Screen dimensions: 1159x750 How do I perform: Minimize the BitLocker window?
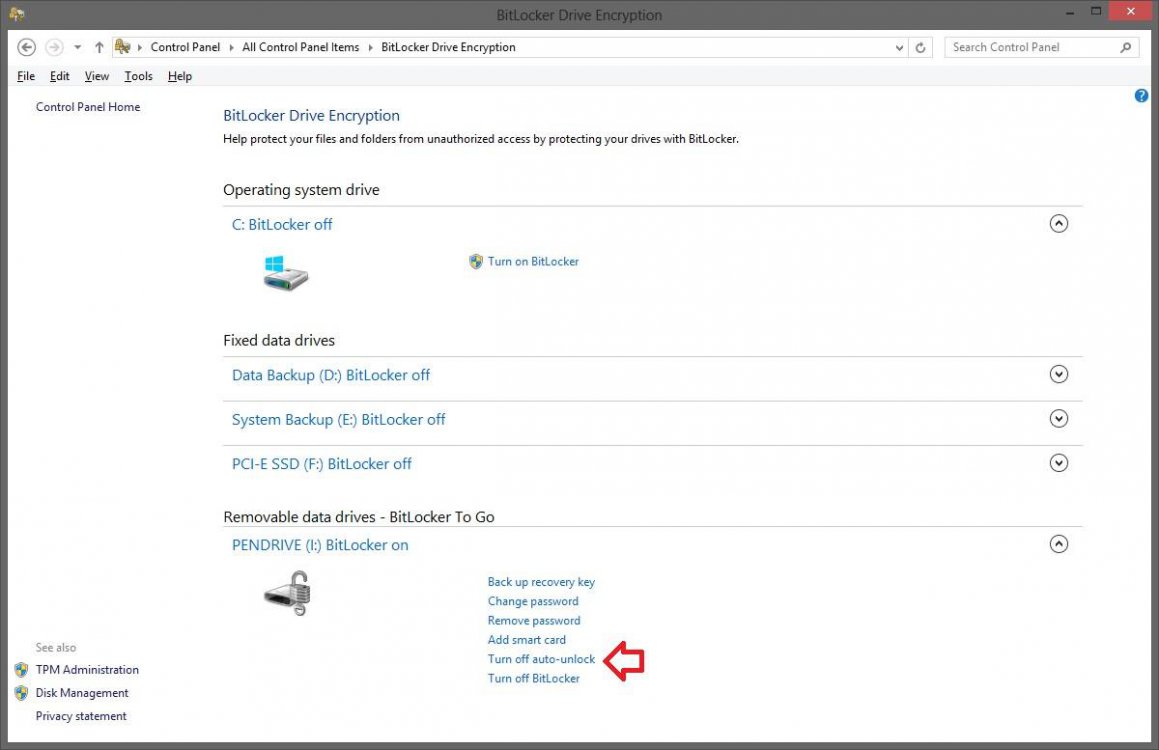pos(1070,13)
